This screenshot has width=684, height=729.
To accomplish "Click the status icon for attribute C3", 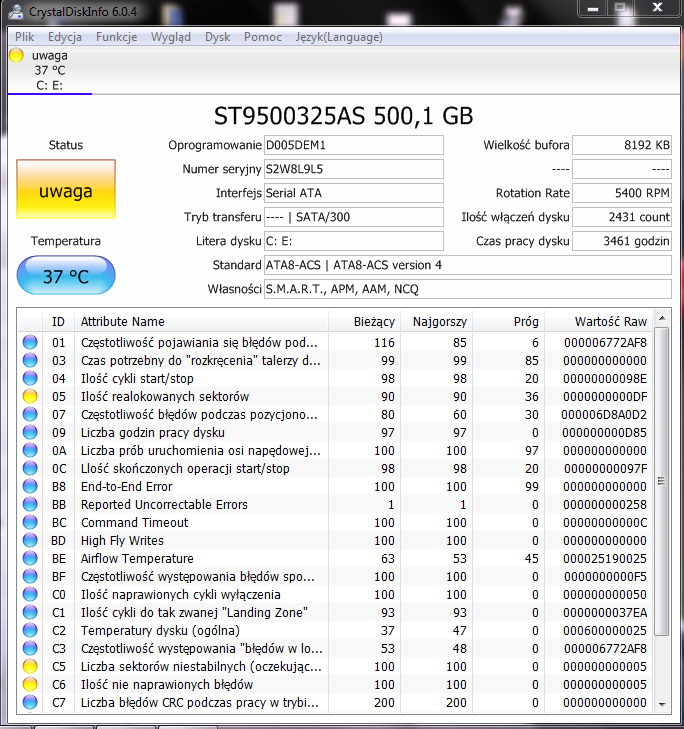I will [30, 649].
